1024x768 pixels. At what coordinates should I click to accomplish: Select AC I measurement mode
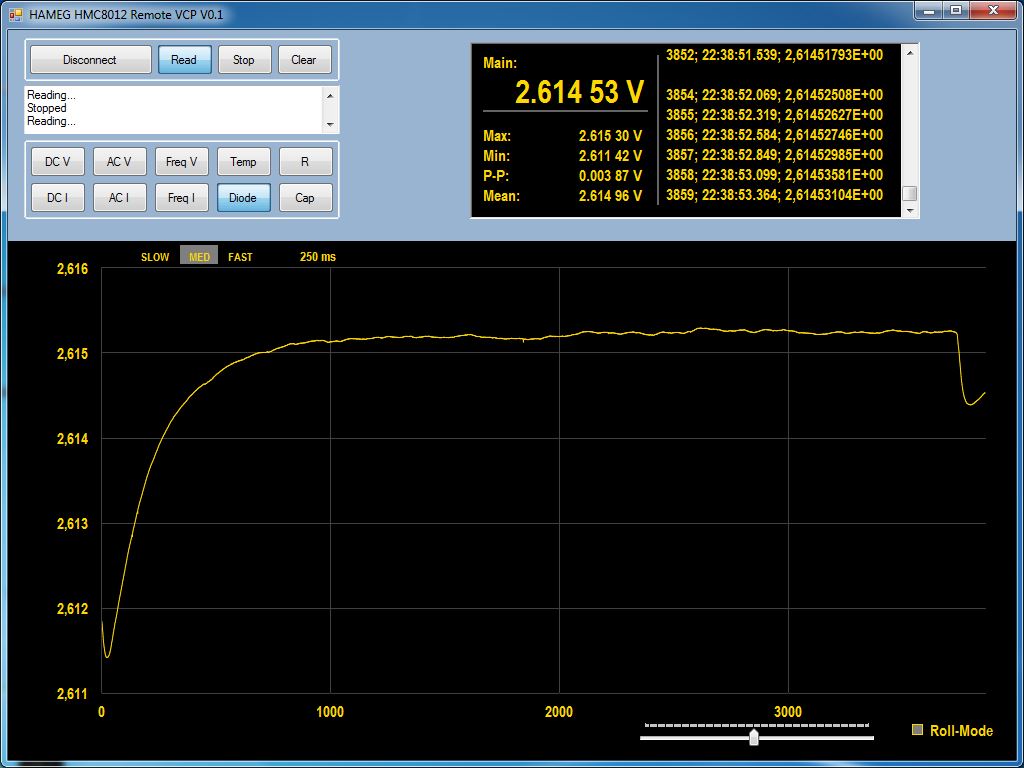pos(119,197)
